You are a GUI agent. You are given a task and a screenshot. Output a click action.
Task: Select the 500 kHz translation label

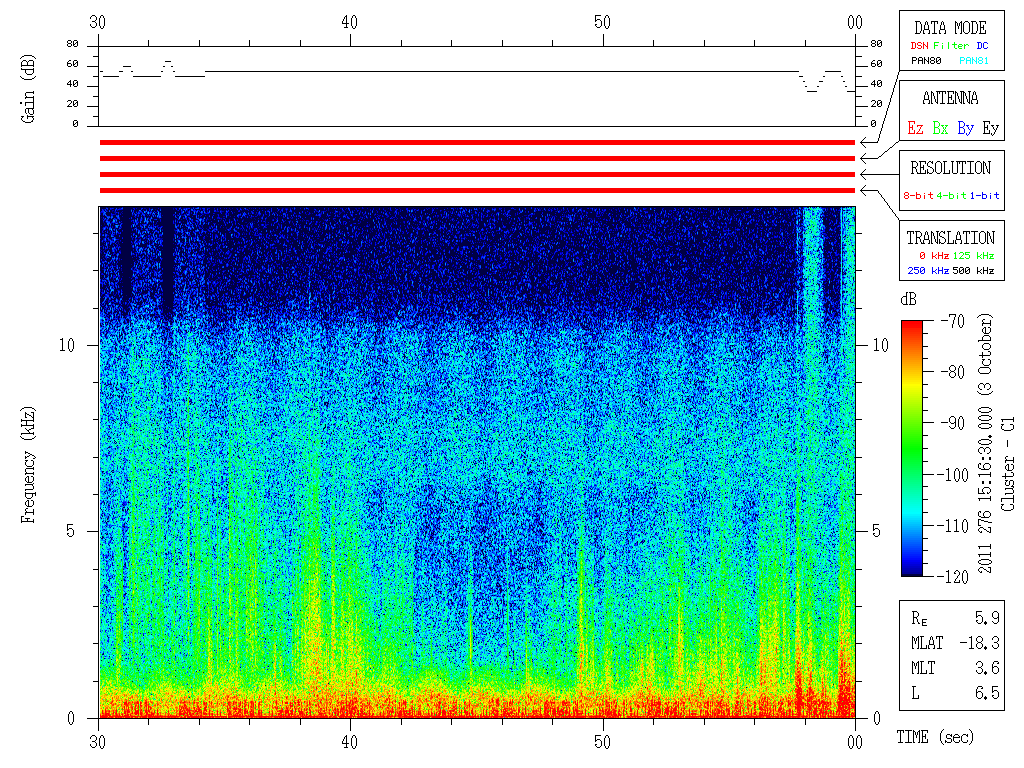pyautogui.click(x=973, y=270)
